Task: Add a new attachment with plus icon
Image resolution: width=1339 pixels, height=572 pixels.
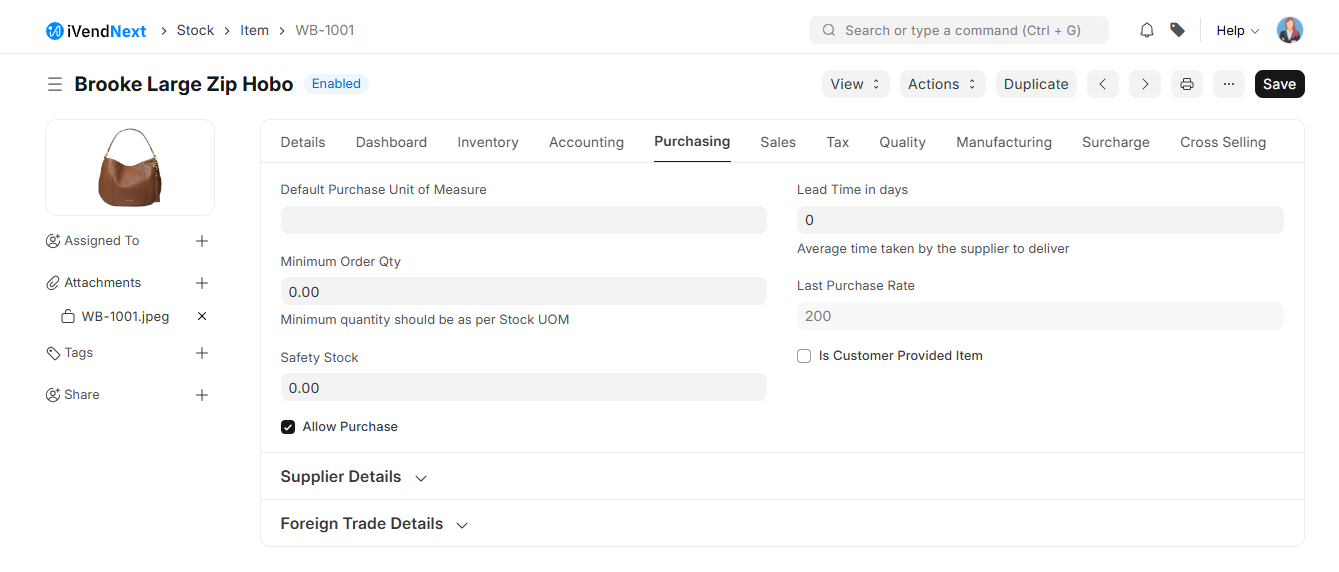Action: point(202,283)
